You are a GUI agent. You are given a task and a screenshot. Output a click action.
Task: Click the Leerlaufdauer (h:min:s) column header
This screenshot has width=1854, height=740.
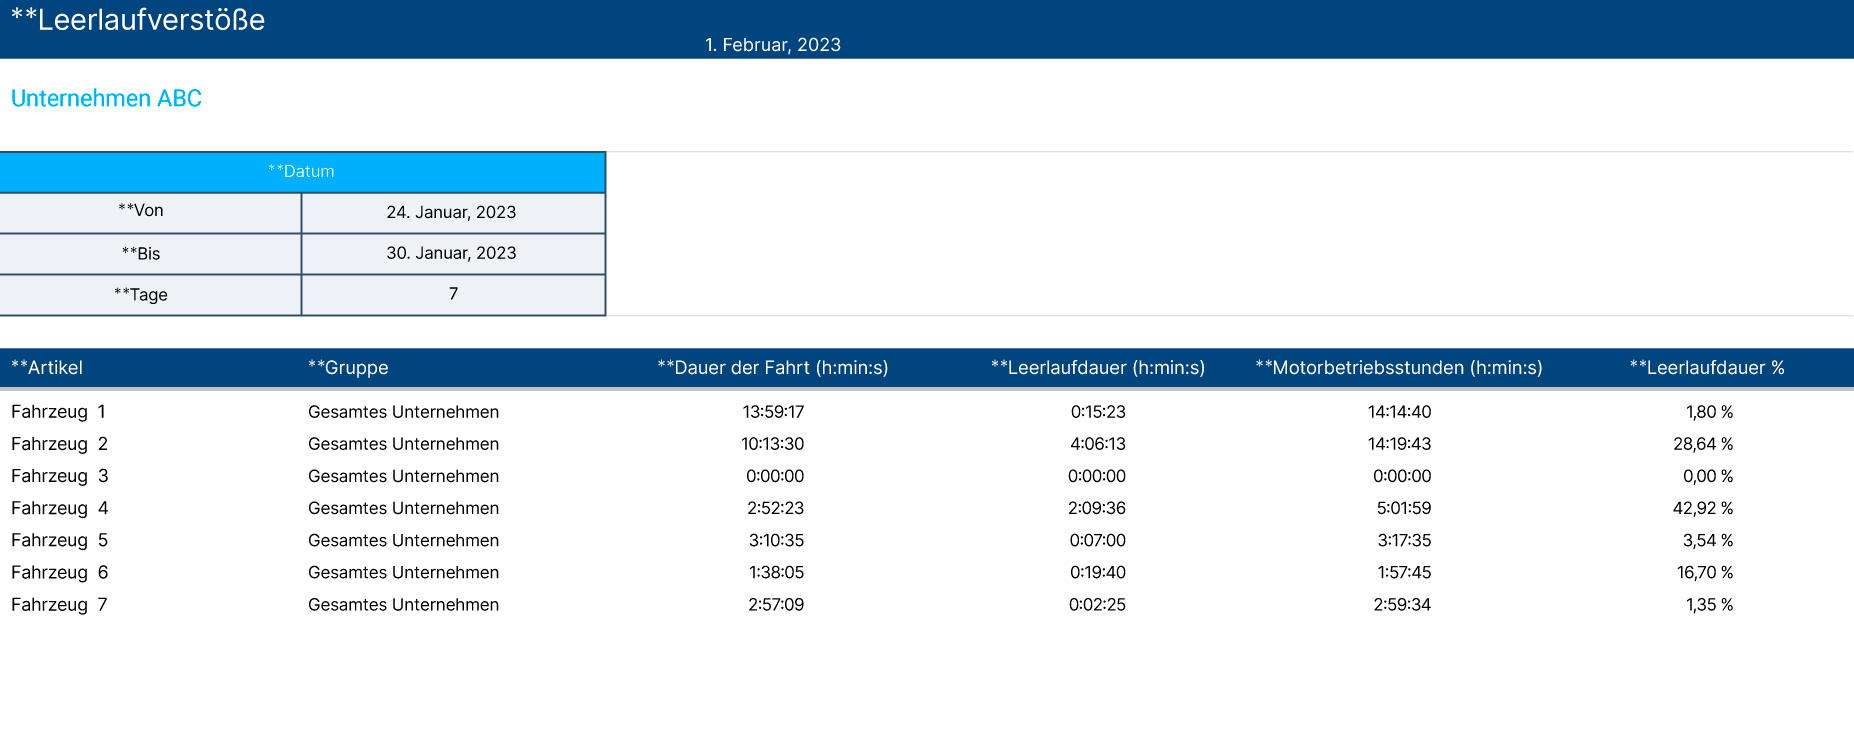tap(1097, 368)
